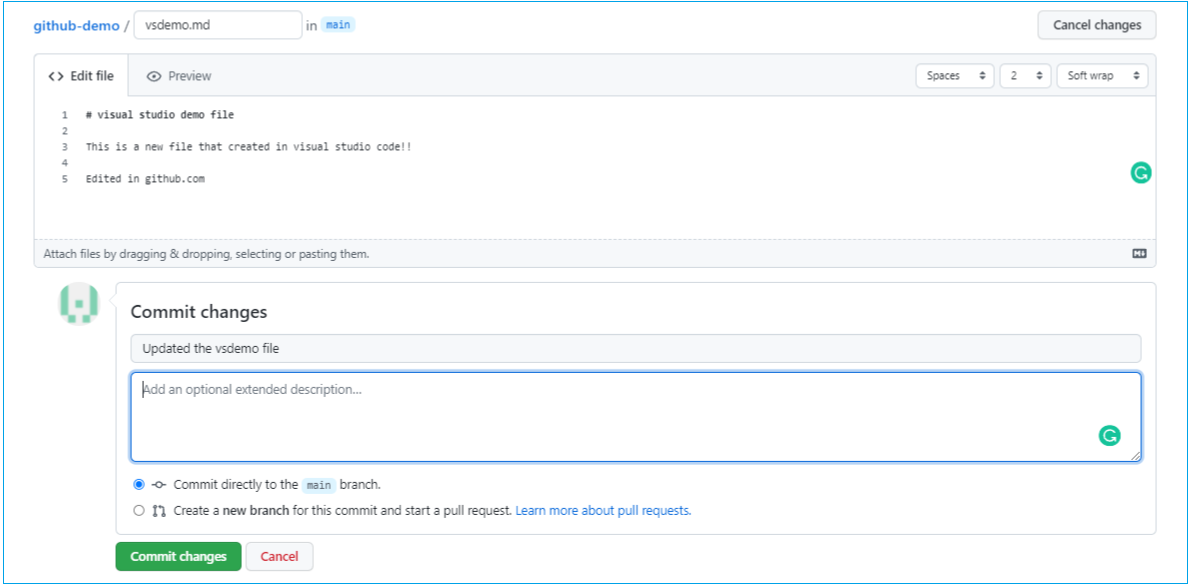Image resolution: width=1188 pixels, height=584 pixels.
Task: Click the Grammarly icon in the description box
Action: (x=1109, y=435)
